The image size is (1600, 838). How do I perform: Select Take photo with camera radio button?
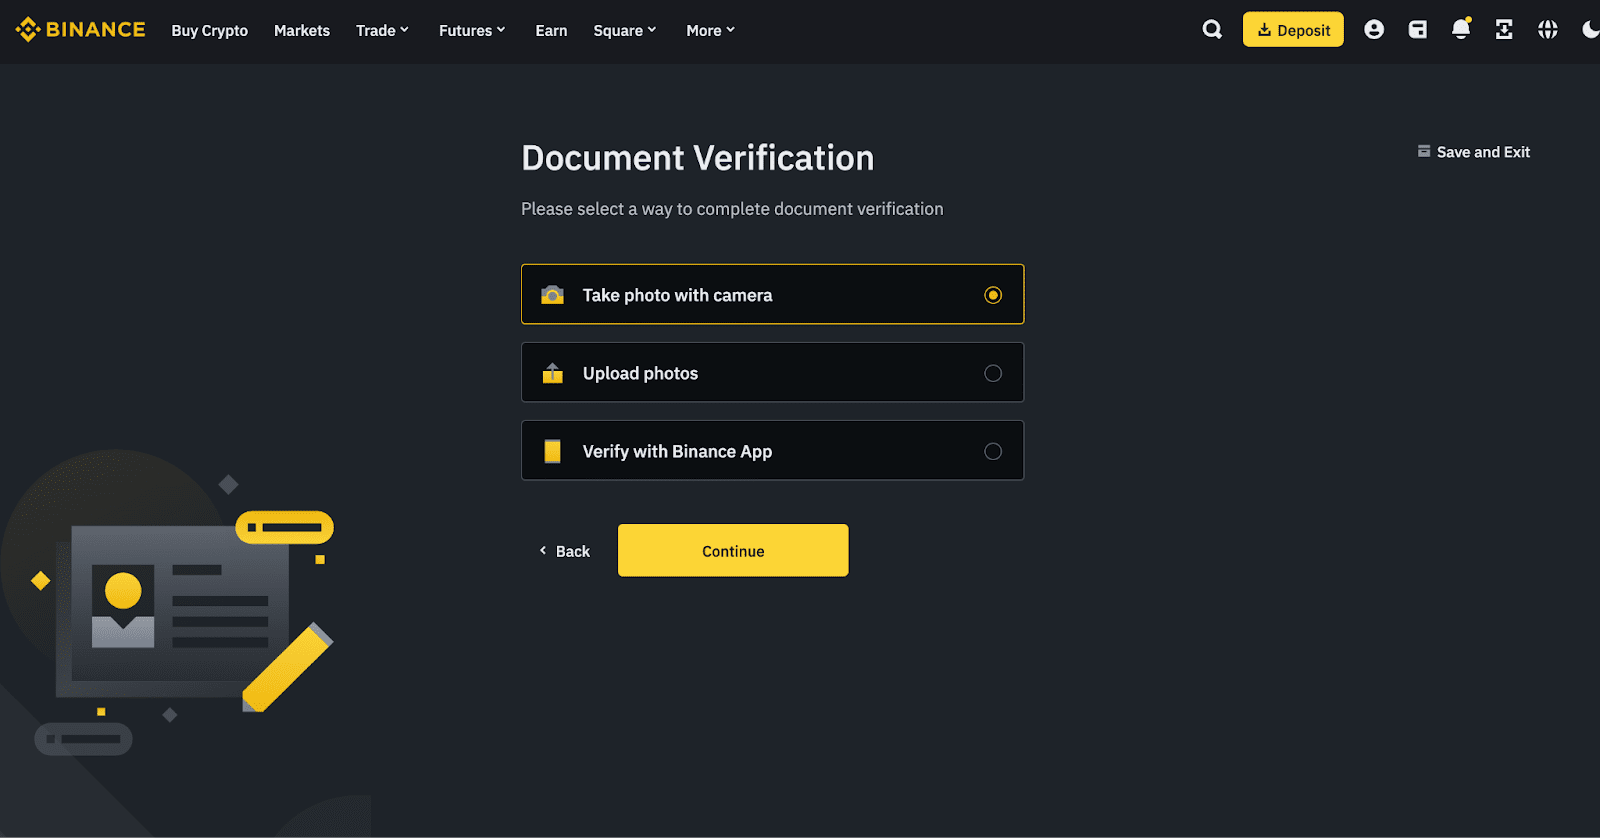(992, 295)
